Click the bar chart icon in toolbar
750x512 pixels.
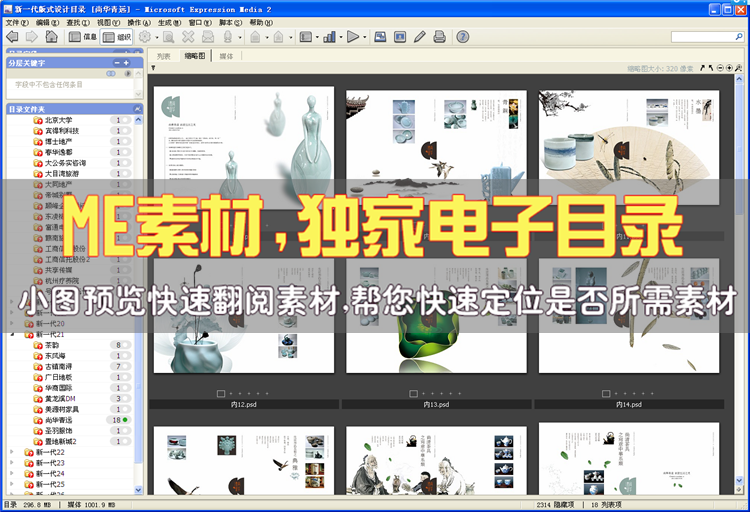click(329, 37)
